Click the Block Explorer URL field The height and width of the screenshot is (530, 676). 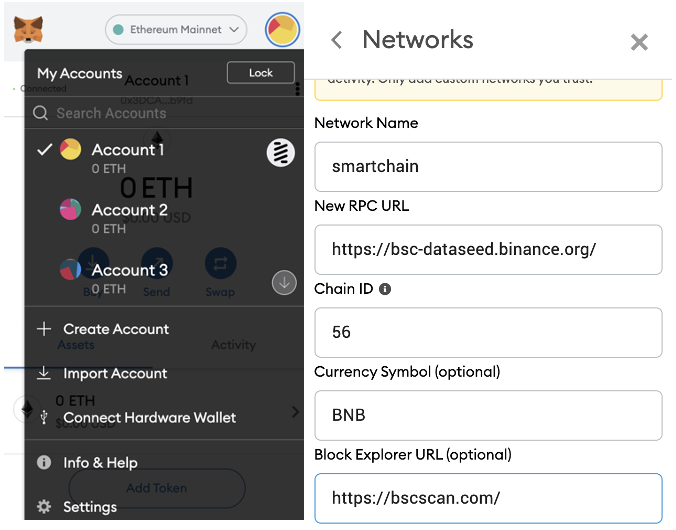tap(488, 498)
